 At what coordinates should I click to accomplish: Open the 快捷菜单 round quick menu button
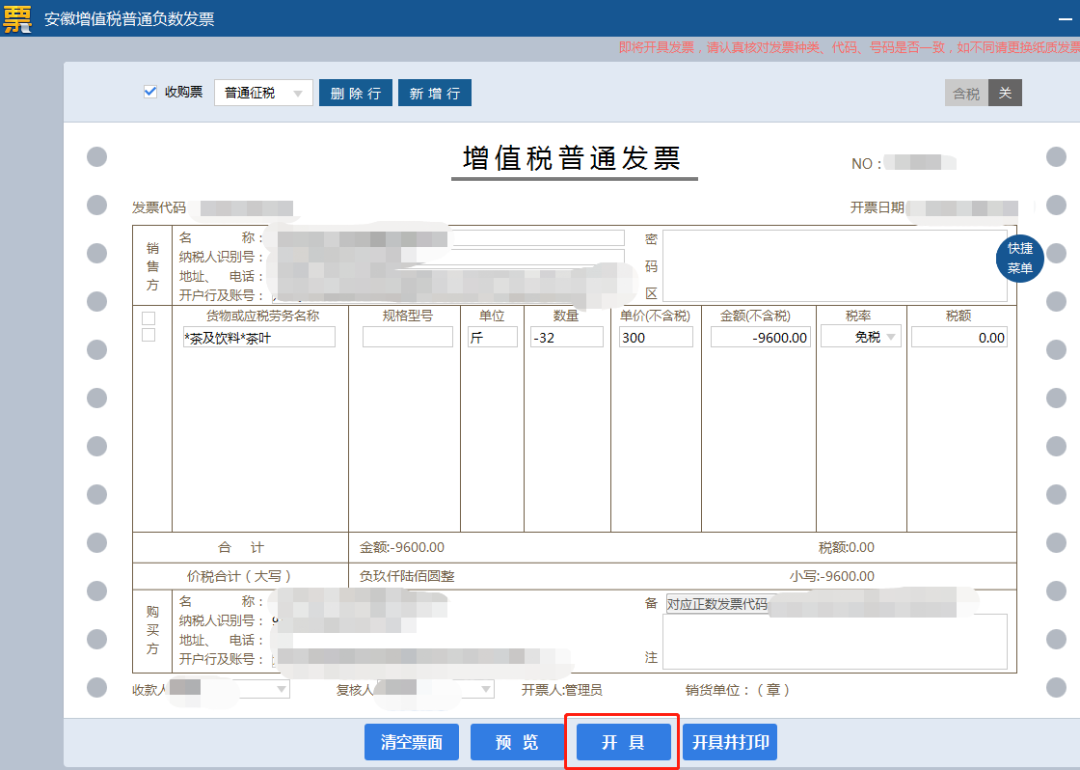[x=1019, y=258]
